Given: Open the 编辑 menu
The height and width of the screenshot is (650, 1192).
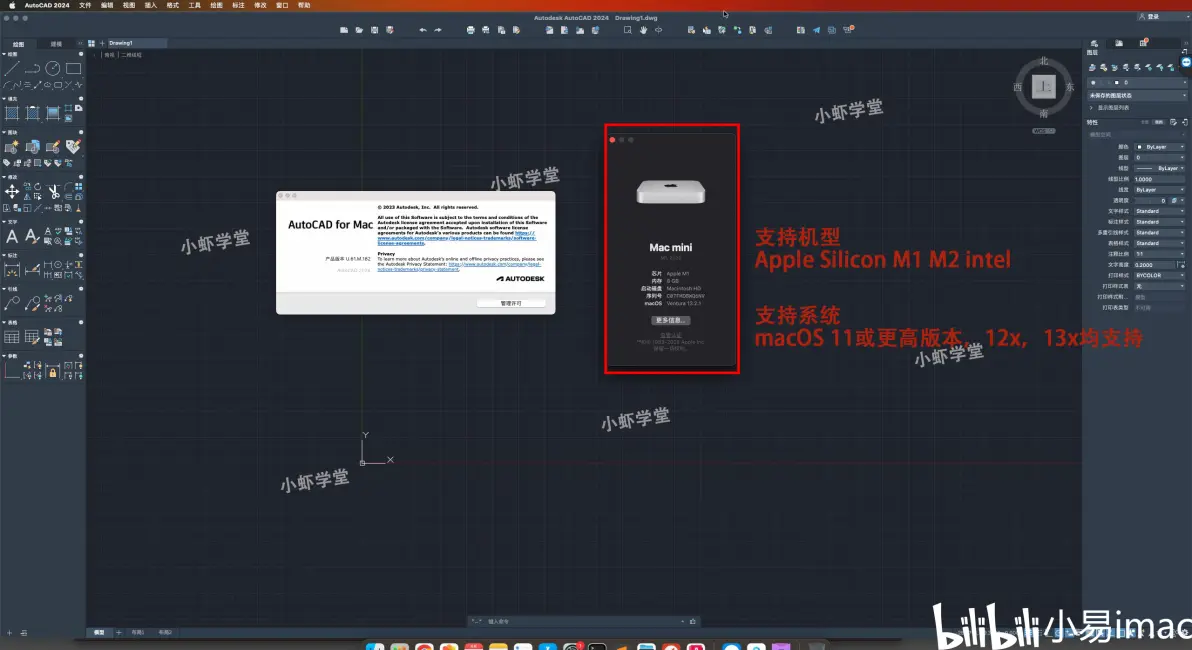Looking at the screenshot, I should (107, 5).
